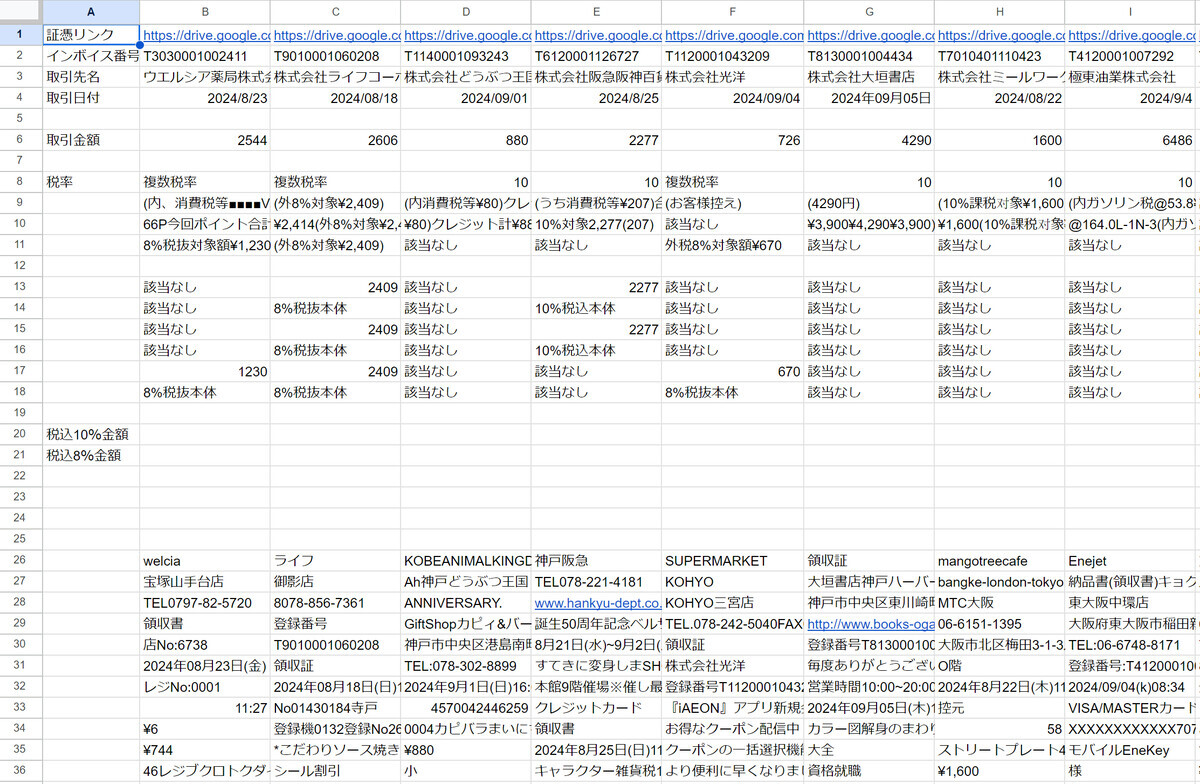Click the 株式会社大垣書店 cell
Viewport: 1200px width, 784px height.
[870, 77]
